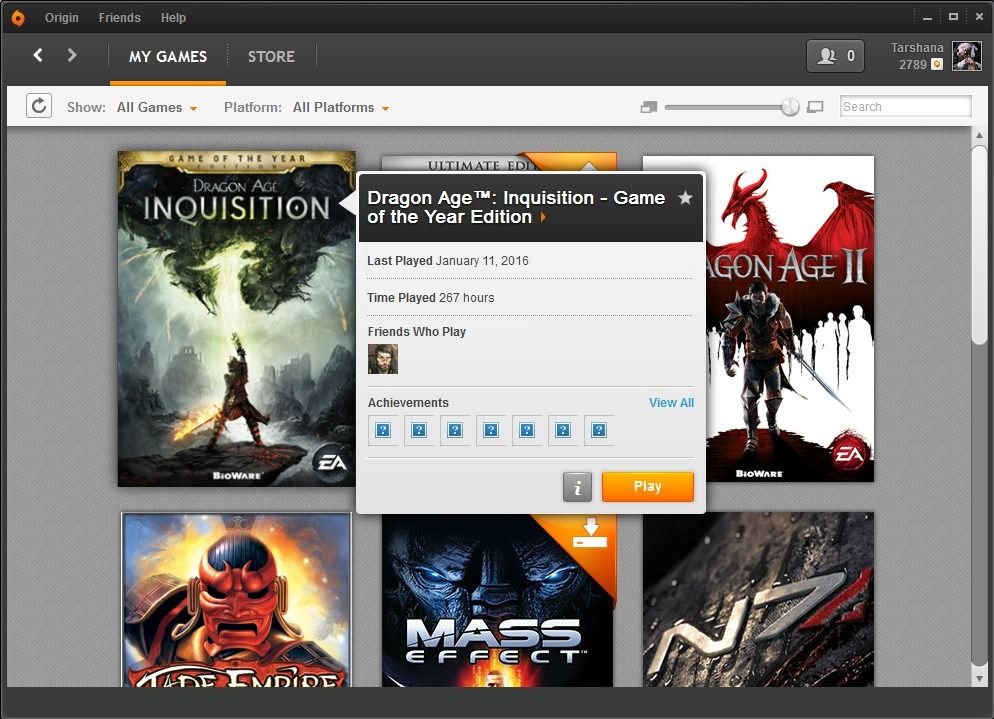Select Mass Effect cover art
994x719 pixels.
click(x=498, y=600)
